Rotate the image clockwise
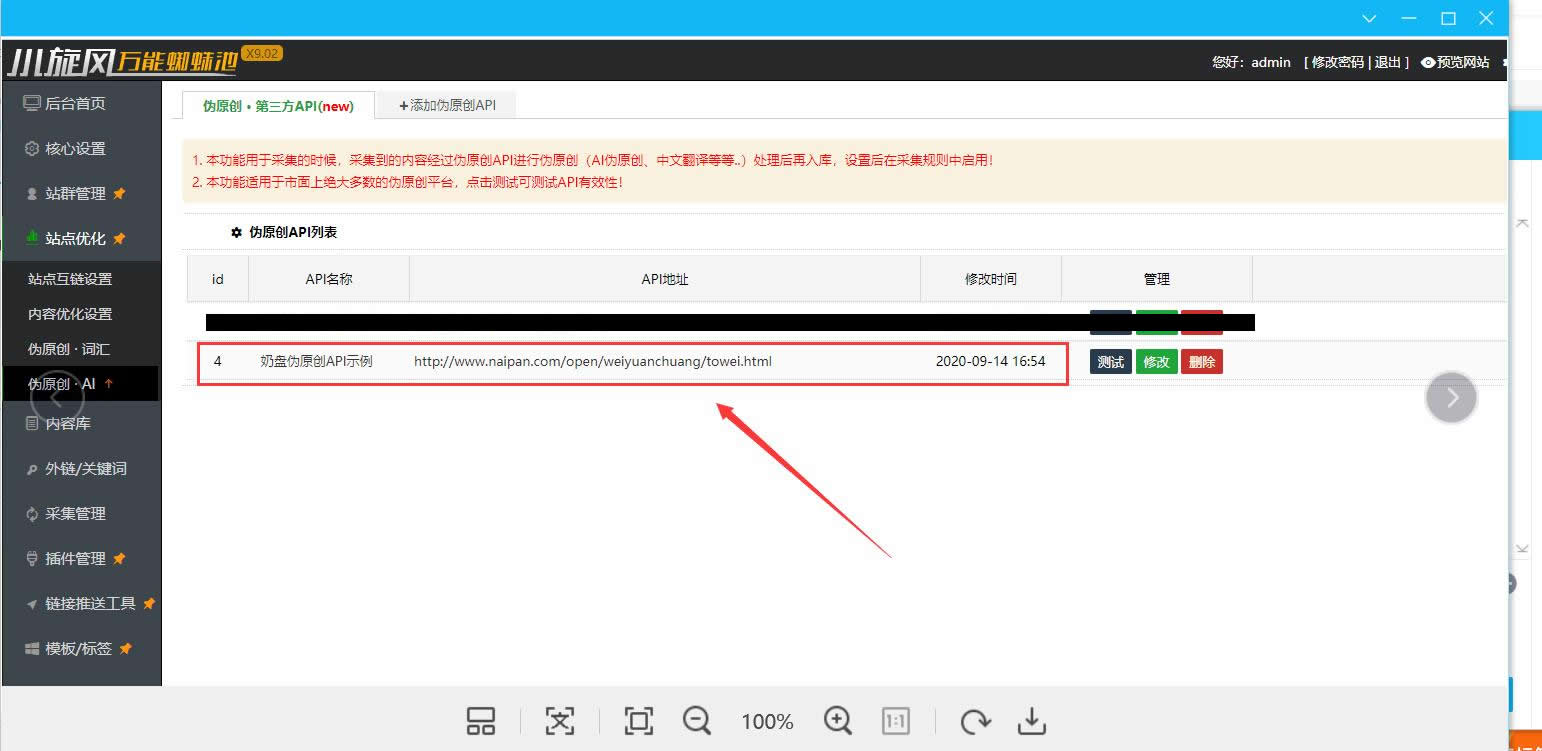Screen dimensions: 1542x751 [975, 721]
